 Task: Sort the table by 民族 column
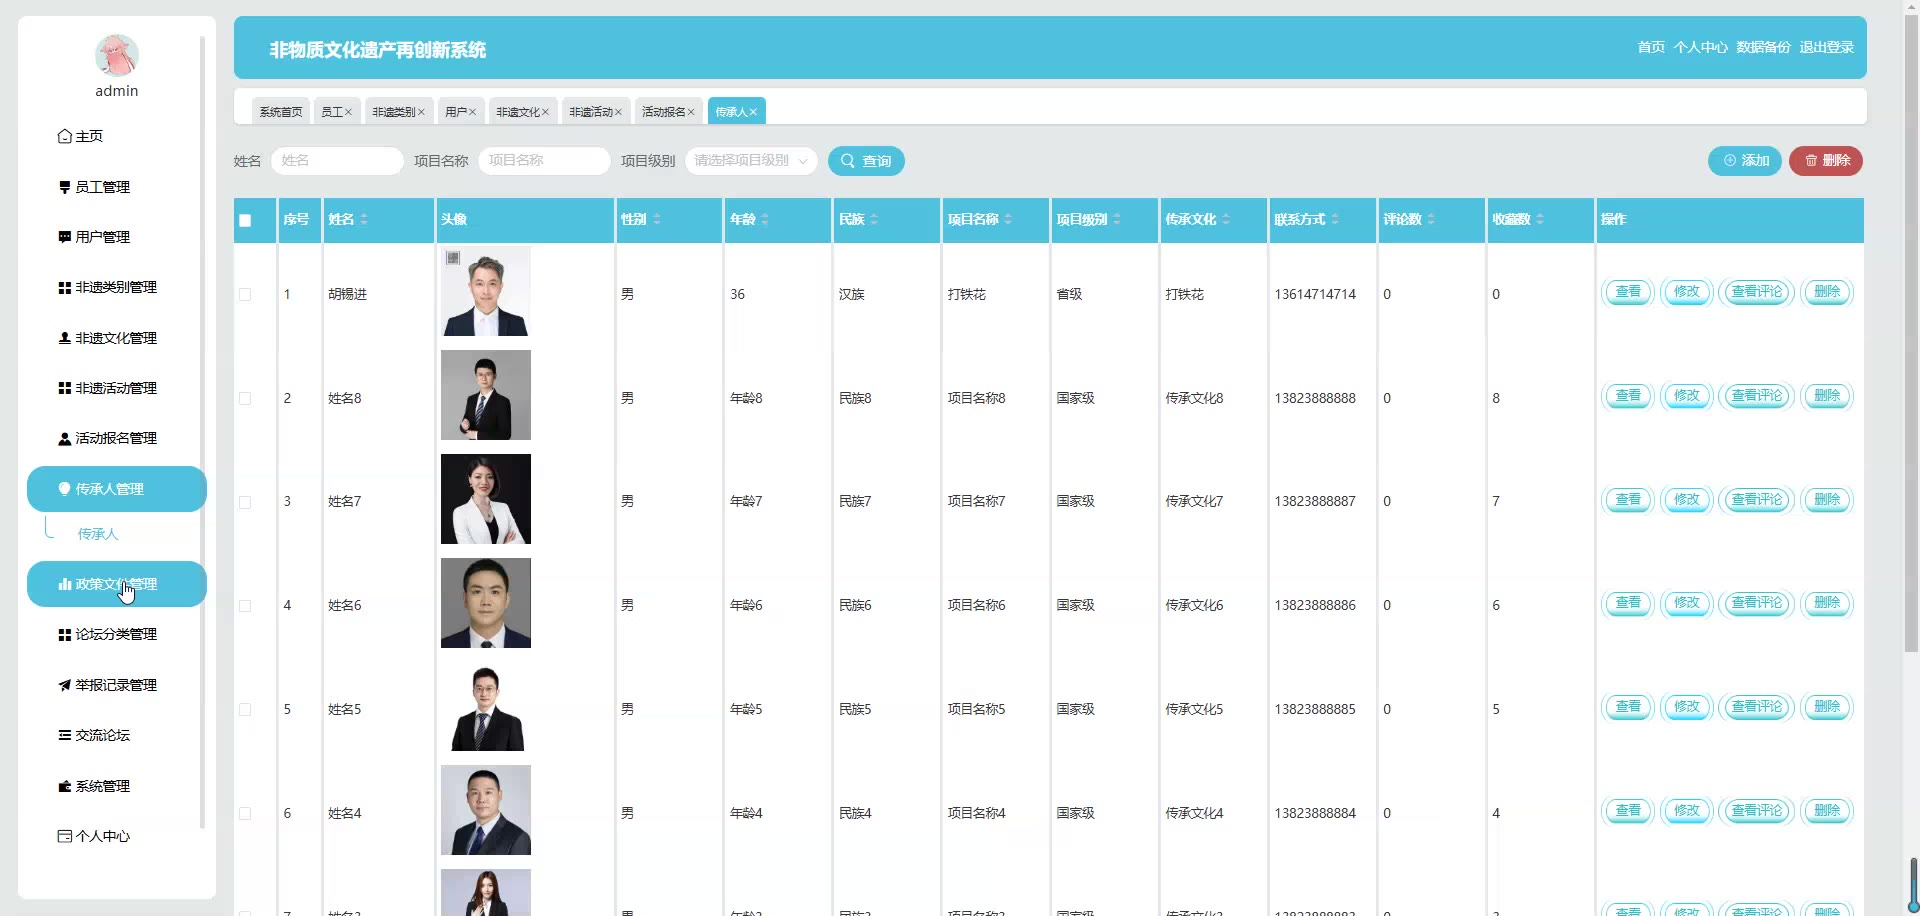click(874, 220)
